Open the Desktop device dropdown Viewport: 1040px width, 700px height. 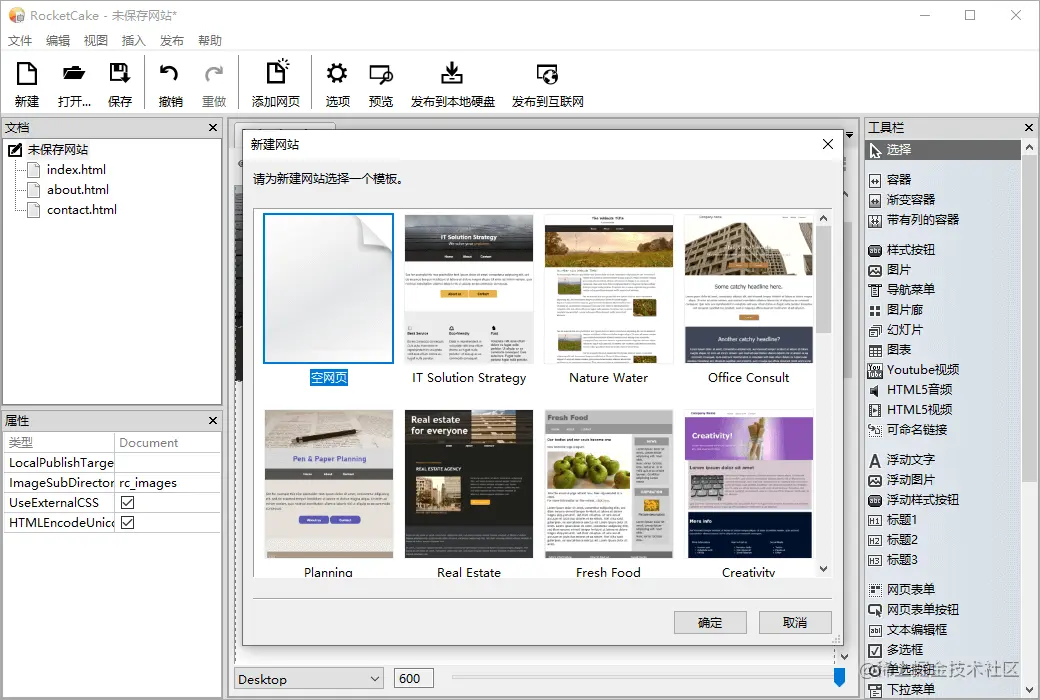click(x=309, y=679)
